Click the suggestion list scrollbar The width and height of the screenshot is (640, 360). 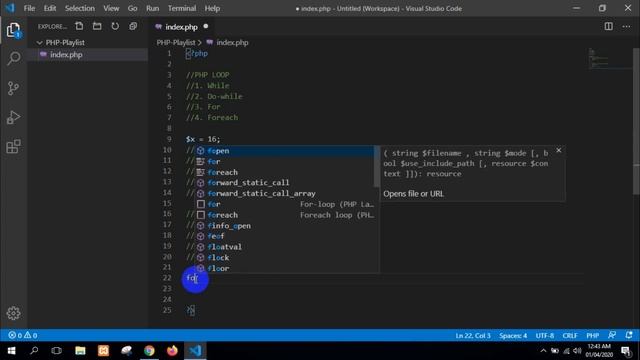[376, 167]
